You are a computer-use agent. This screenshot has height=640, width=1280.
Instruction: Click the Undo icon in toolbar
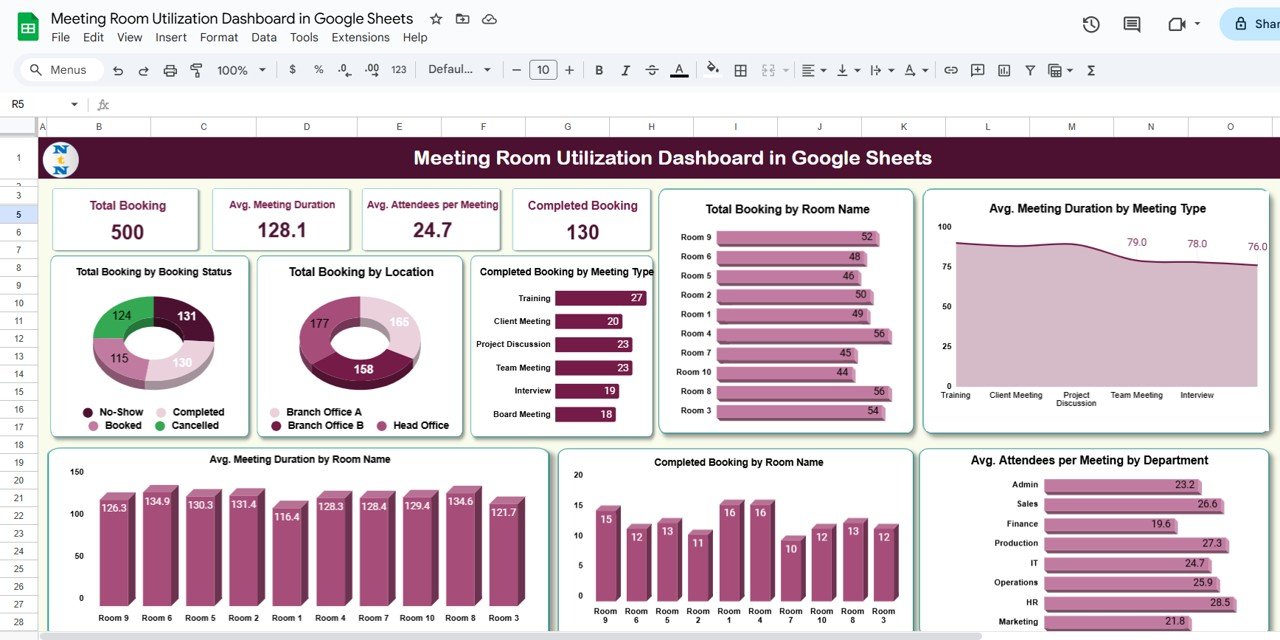pos(118,70)
